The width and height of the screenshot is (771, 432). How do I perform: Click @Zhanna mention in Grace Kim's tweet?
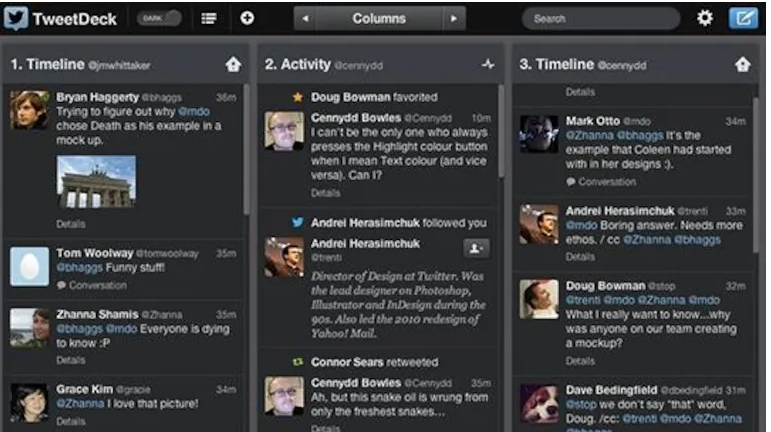[x=80, y=403]
